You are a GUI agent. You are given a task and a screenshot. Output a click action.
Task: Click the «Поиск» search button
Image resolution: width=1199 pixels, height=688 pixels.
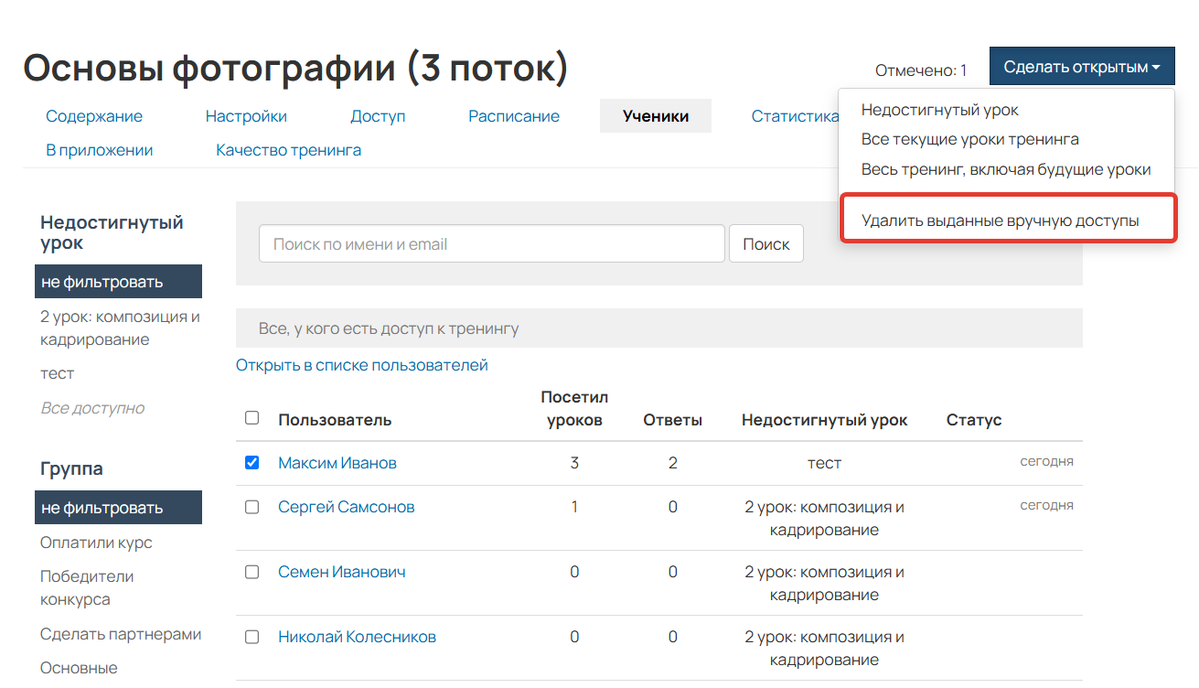766,243
